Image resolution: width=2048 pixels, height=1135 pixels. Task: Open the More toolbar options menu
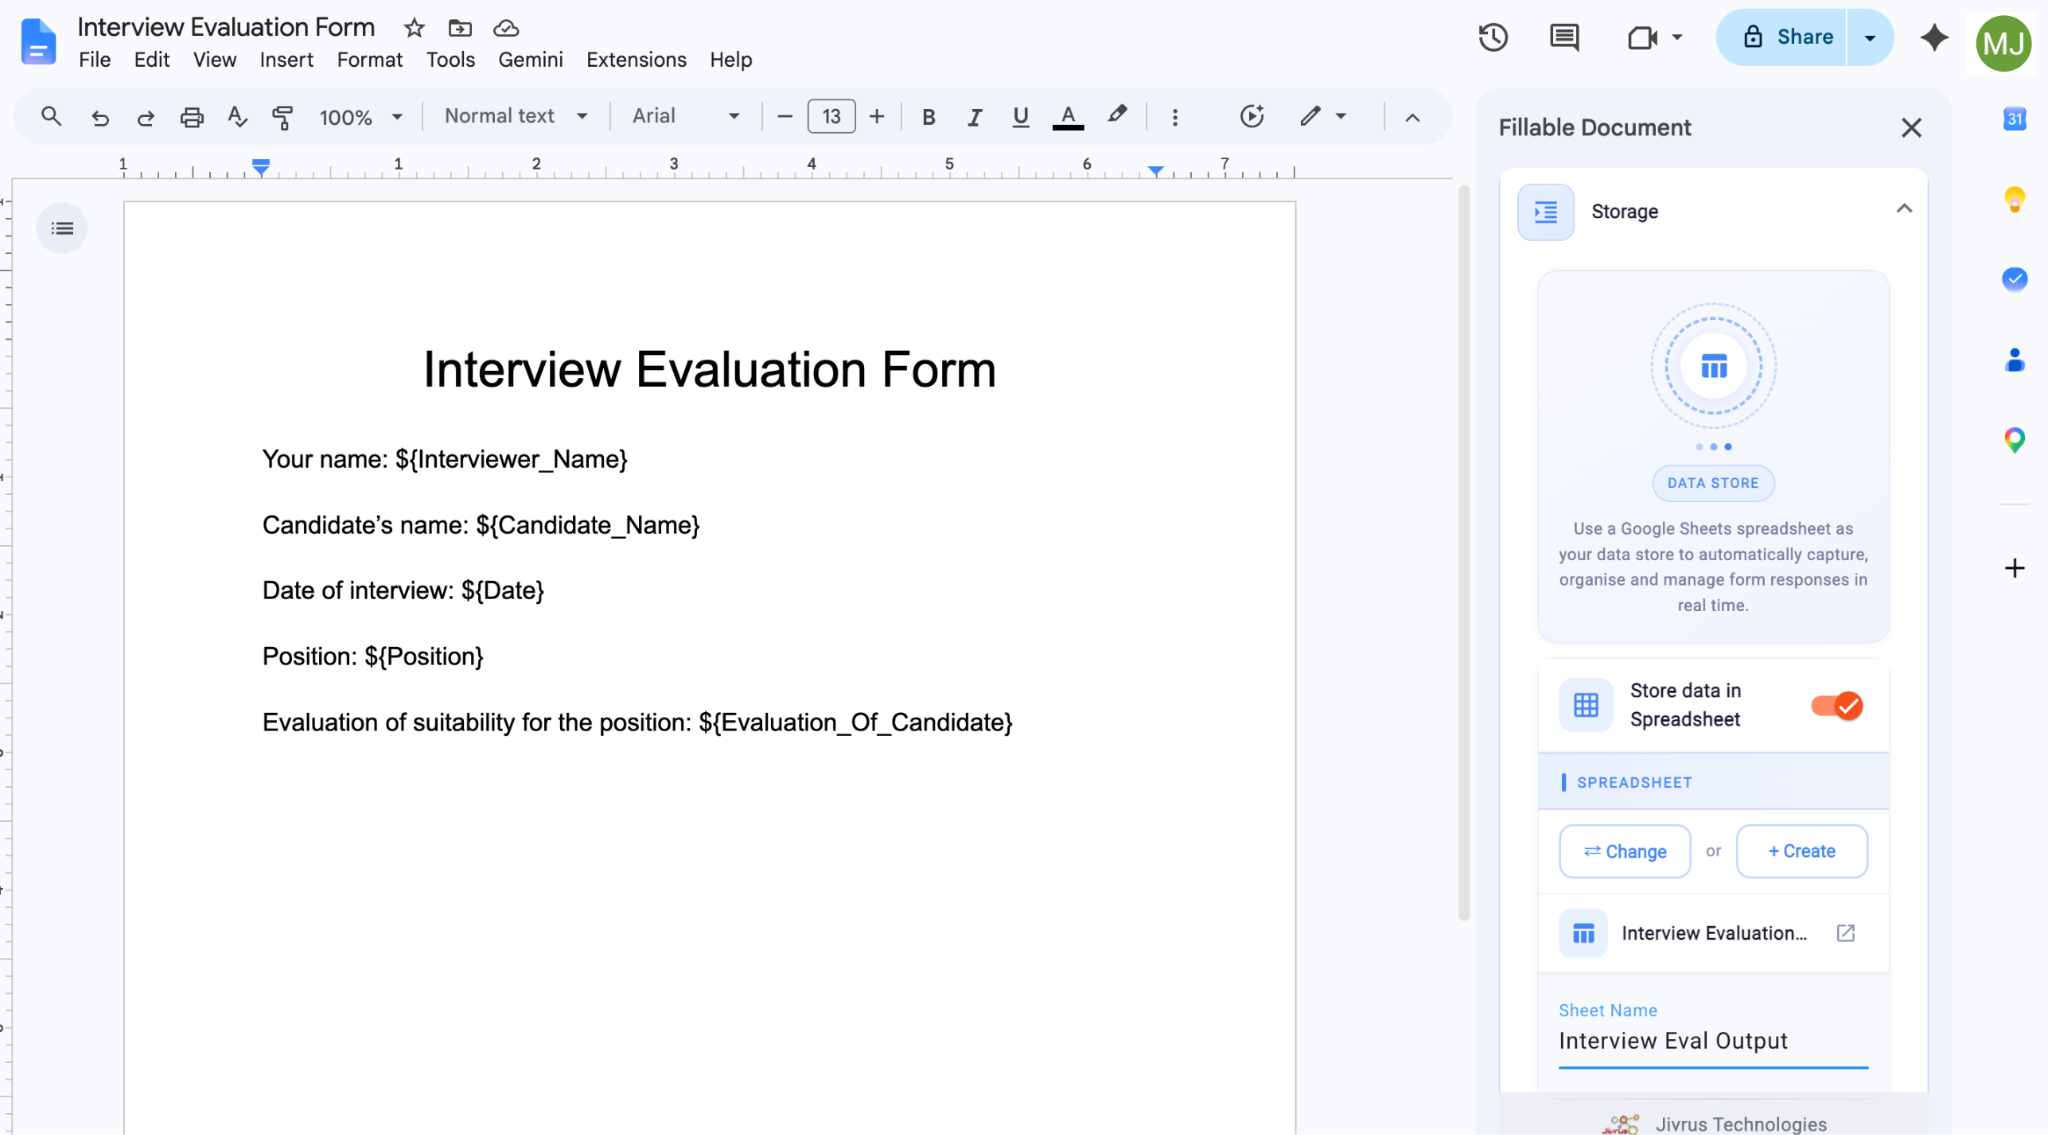1175,117
